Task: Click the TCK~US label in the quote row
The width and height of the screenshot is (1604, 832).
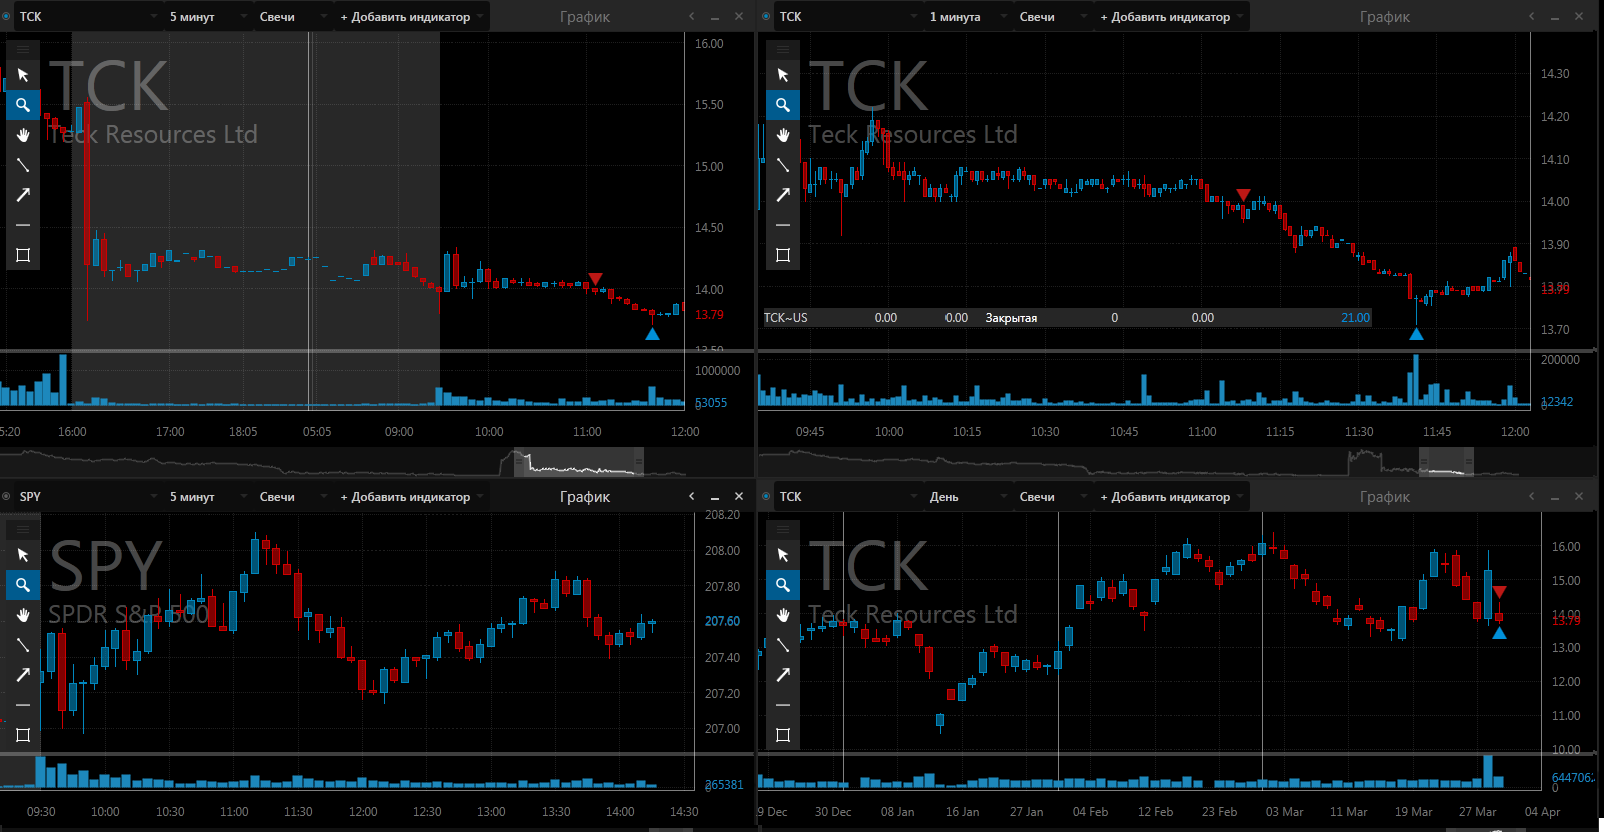Action: (786, 318)
